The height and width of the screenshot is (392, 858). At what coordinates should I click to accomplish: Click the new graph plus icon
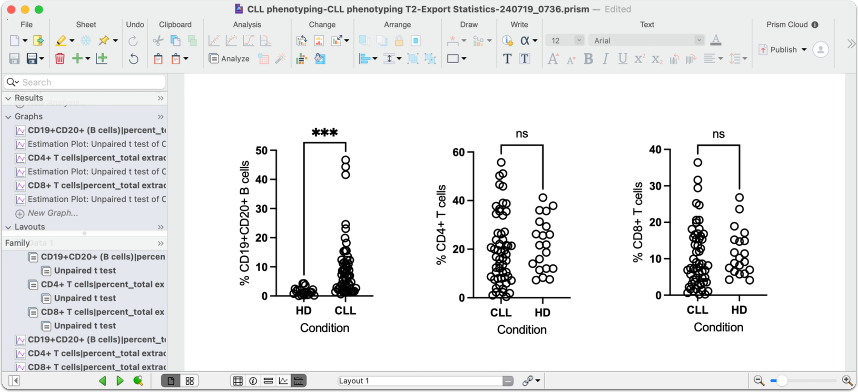click(101, 59)
